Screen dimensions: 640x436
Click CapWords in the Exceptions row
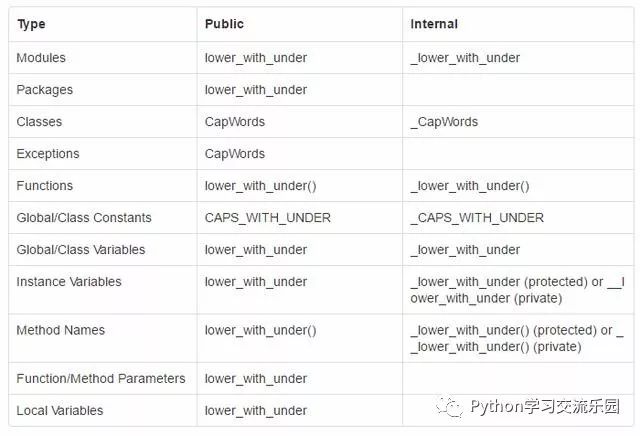click(x=235, y=154)
